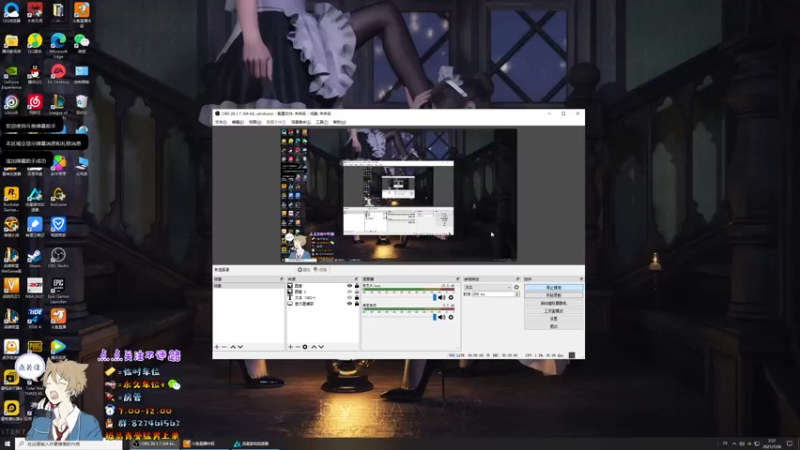Screen dimensions: 800x450
Task: Open source properties gear in sources panel
Action: [x=305, y=347]
